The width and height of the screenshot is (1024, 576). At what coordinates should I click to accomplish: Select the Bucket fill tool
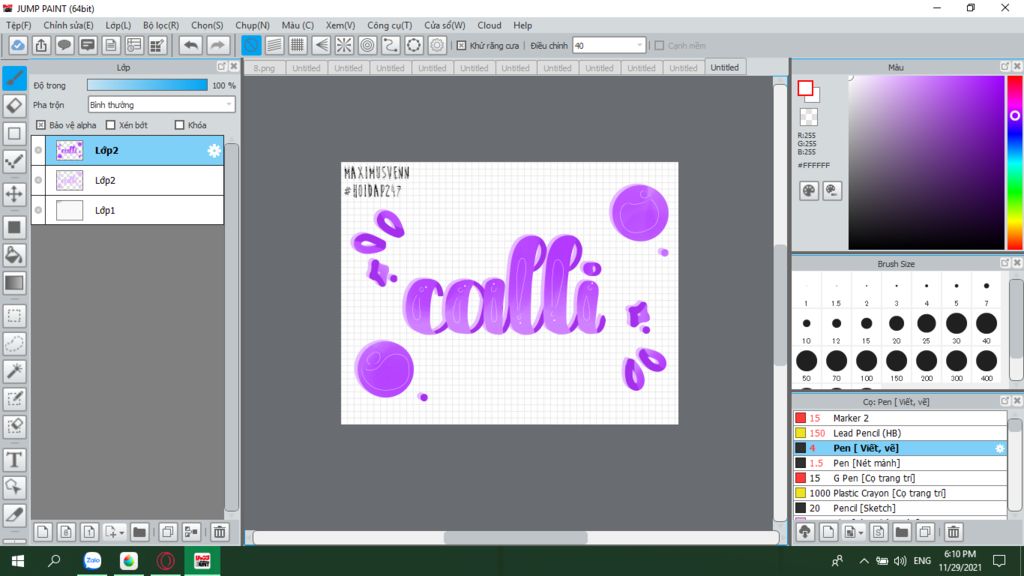14,255
